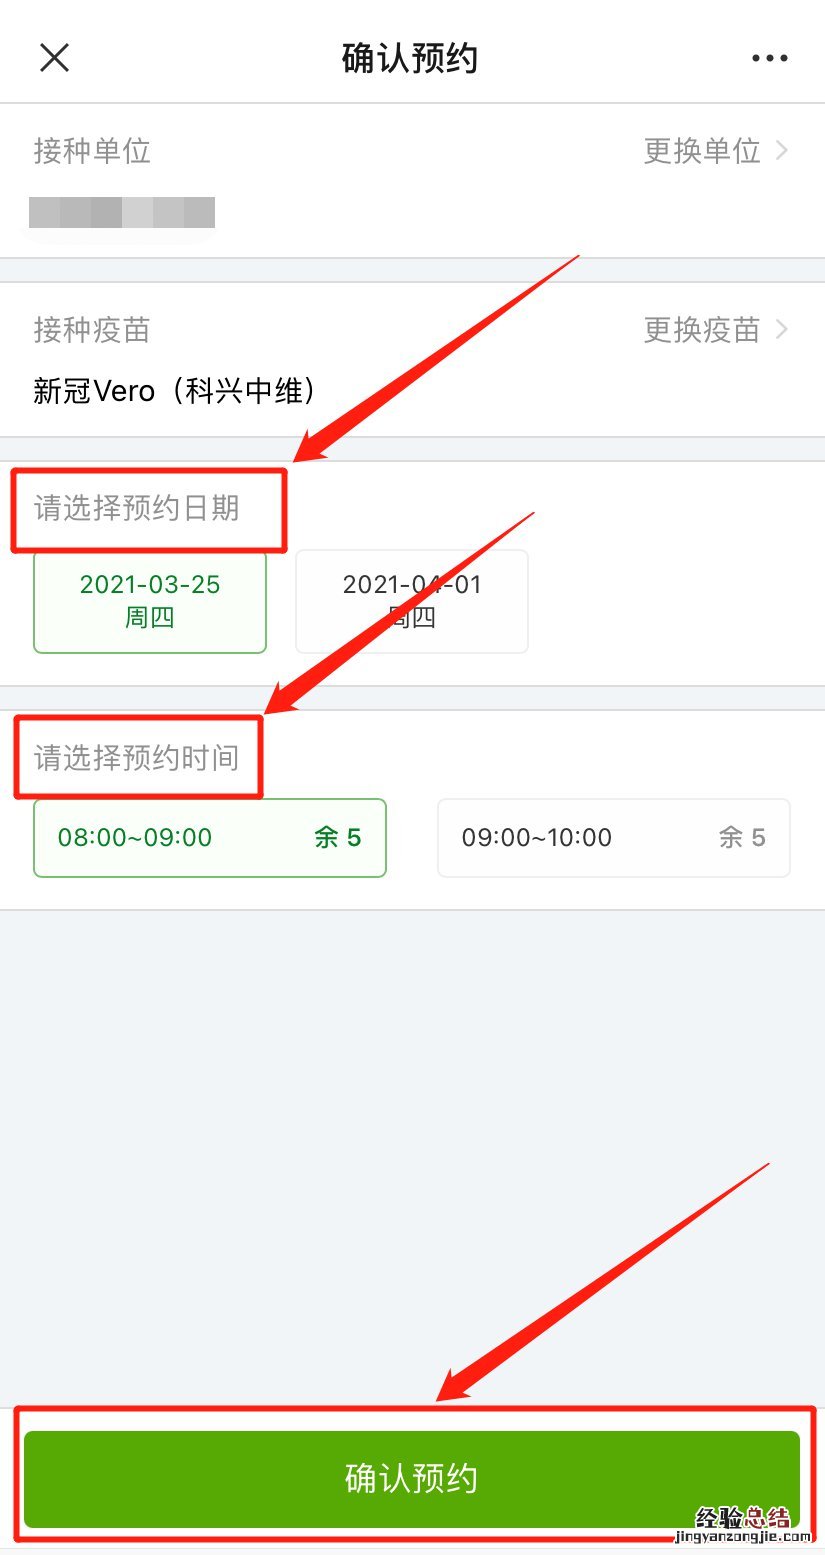Click the 更换疫苗 link
The image size is (825, 1555).
702,329
